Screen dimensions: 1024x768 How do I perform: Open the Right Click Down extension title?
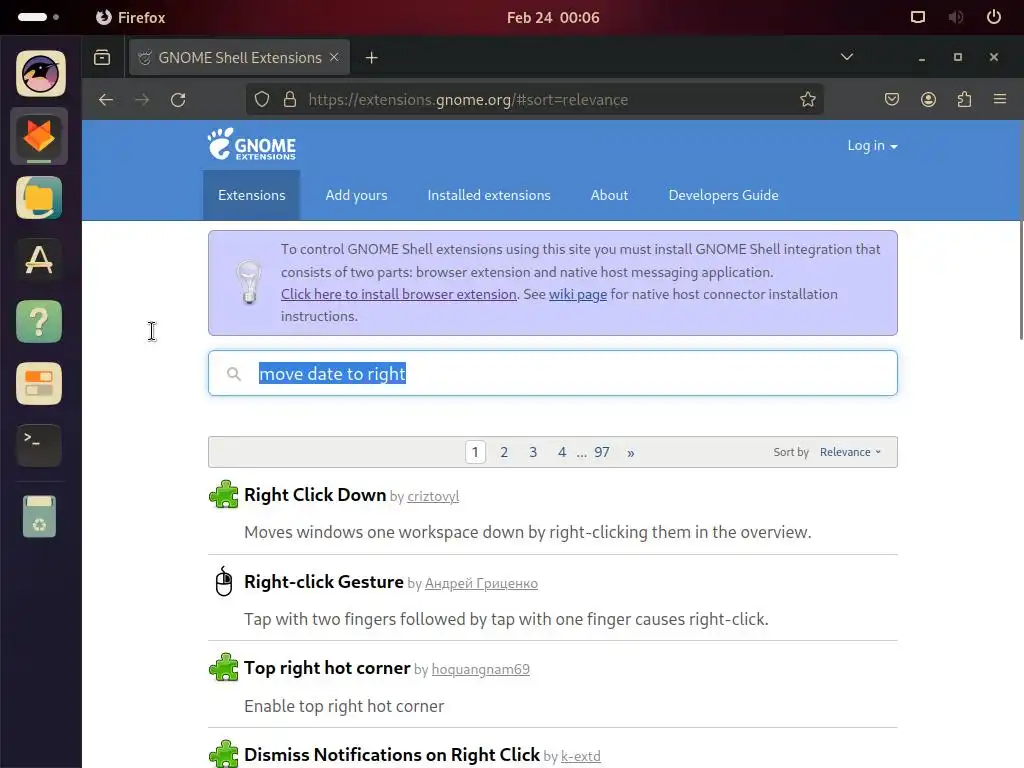click(x=315, y=495)
